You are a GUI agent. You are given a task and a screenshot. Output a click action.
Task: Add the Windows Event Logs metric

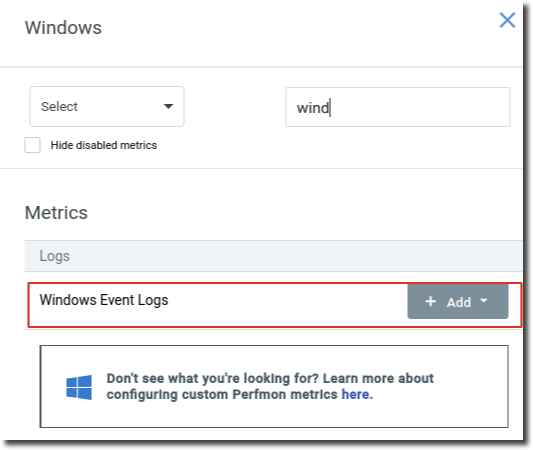point(458,301)
